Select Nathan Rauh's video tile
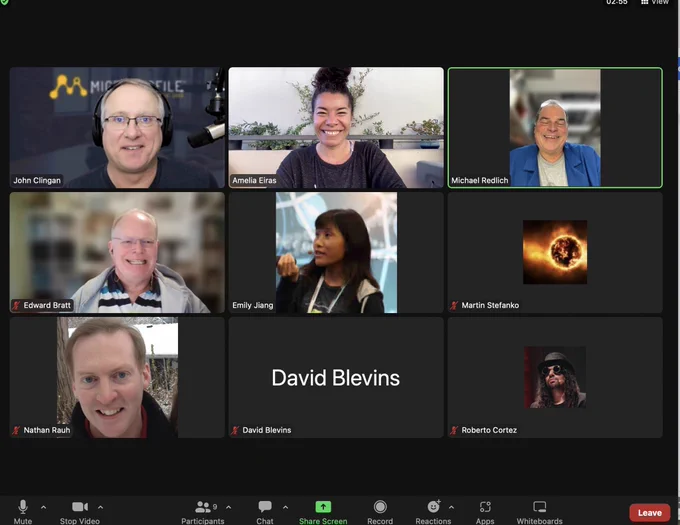 click(x=117, y=377)
